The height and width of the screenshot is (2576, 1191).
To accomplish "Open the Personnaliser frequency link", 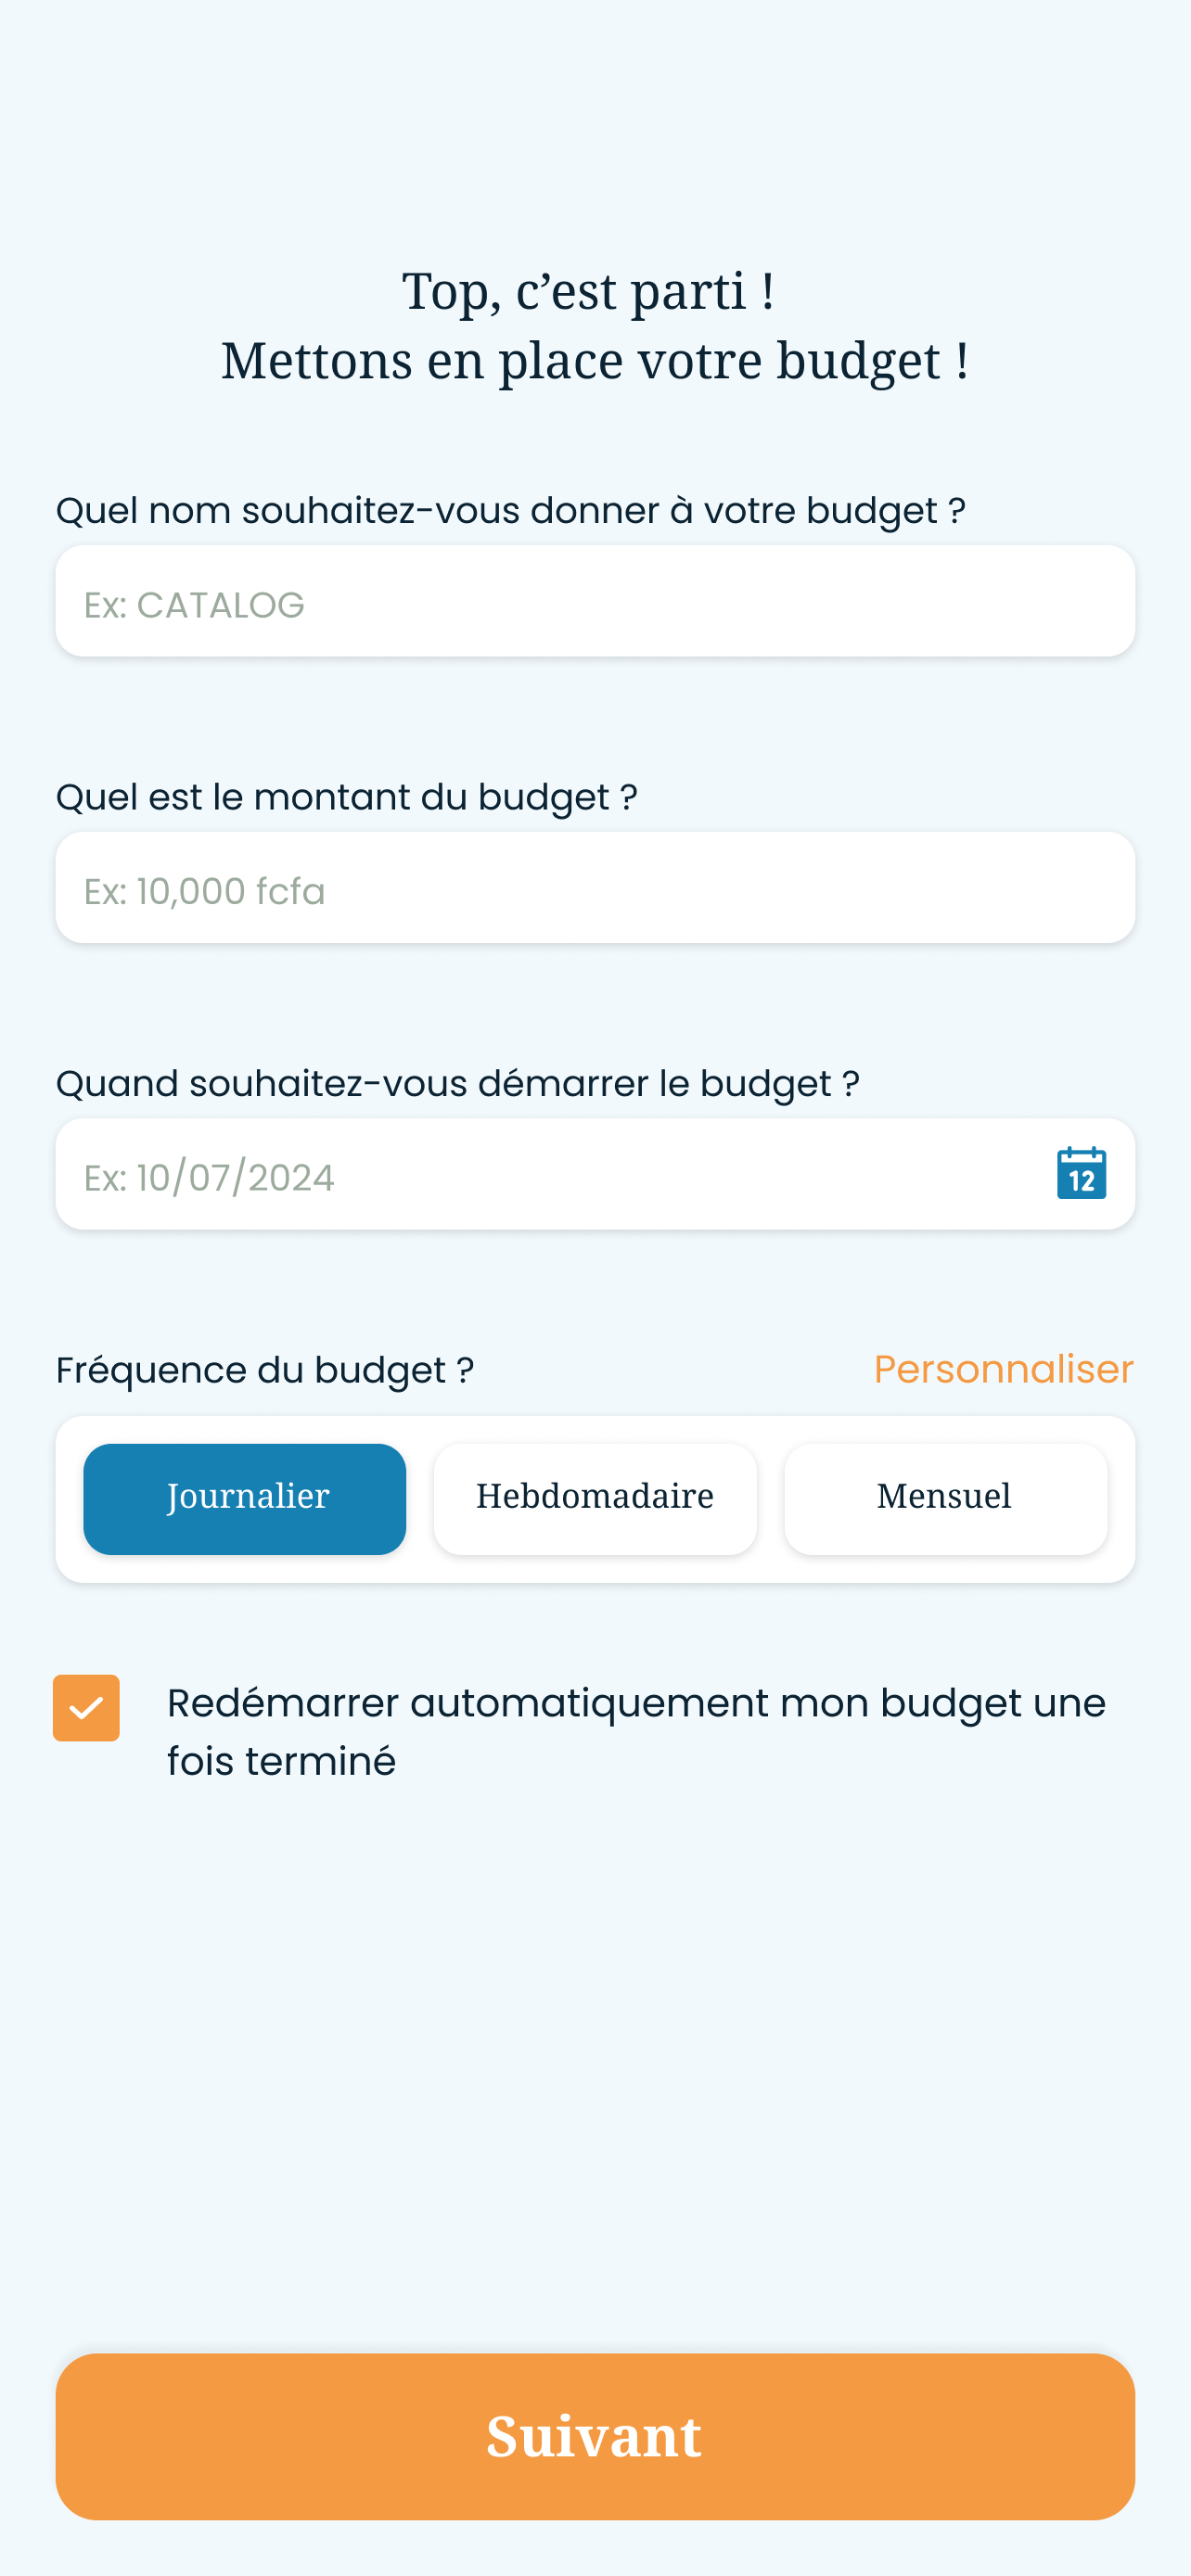I will (1004, 1369).
